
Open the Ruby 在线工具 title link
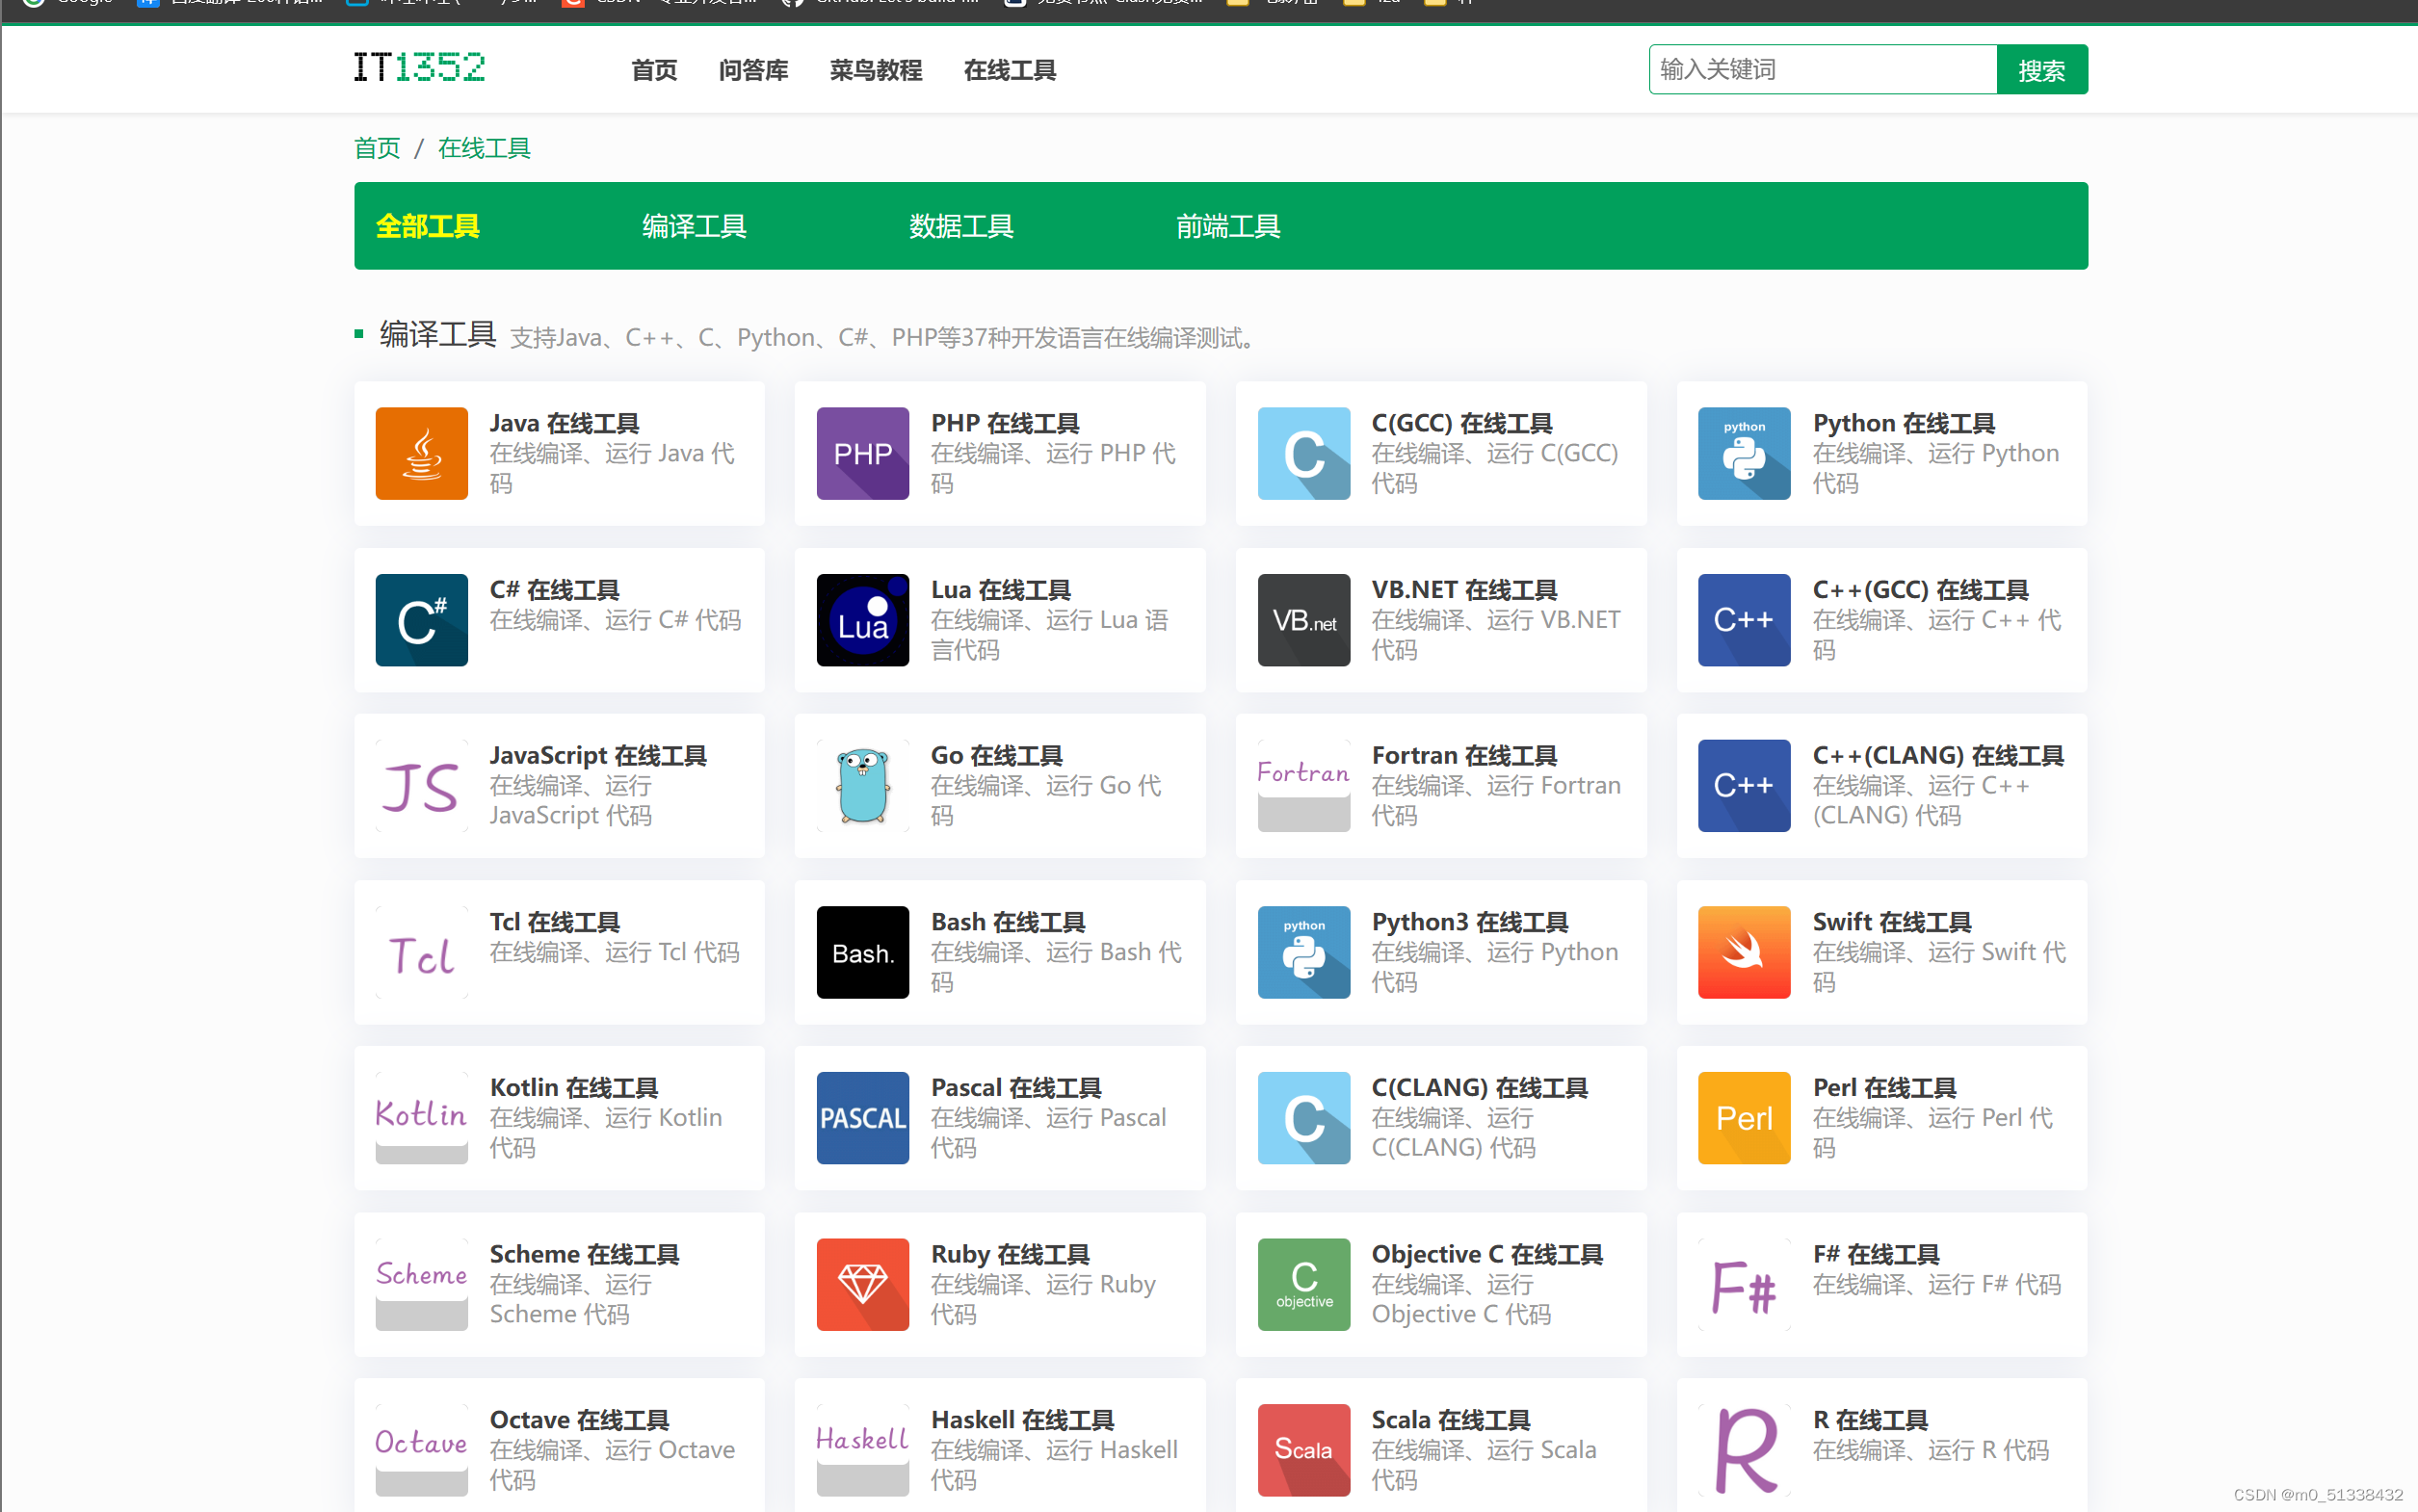pyautogui.click(x=1009, y=1255)
